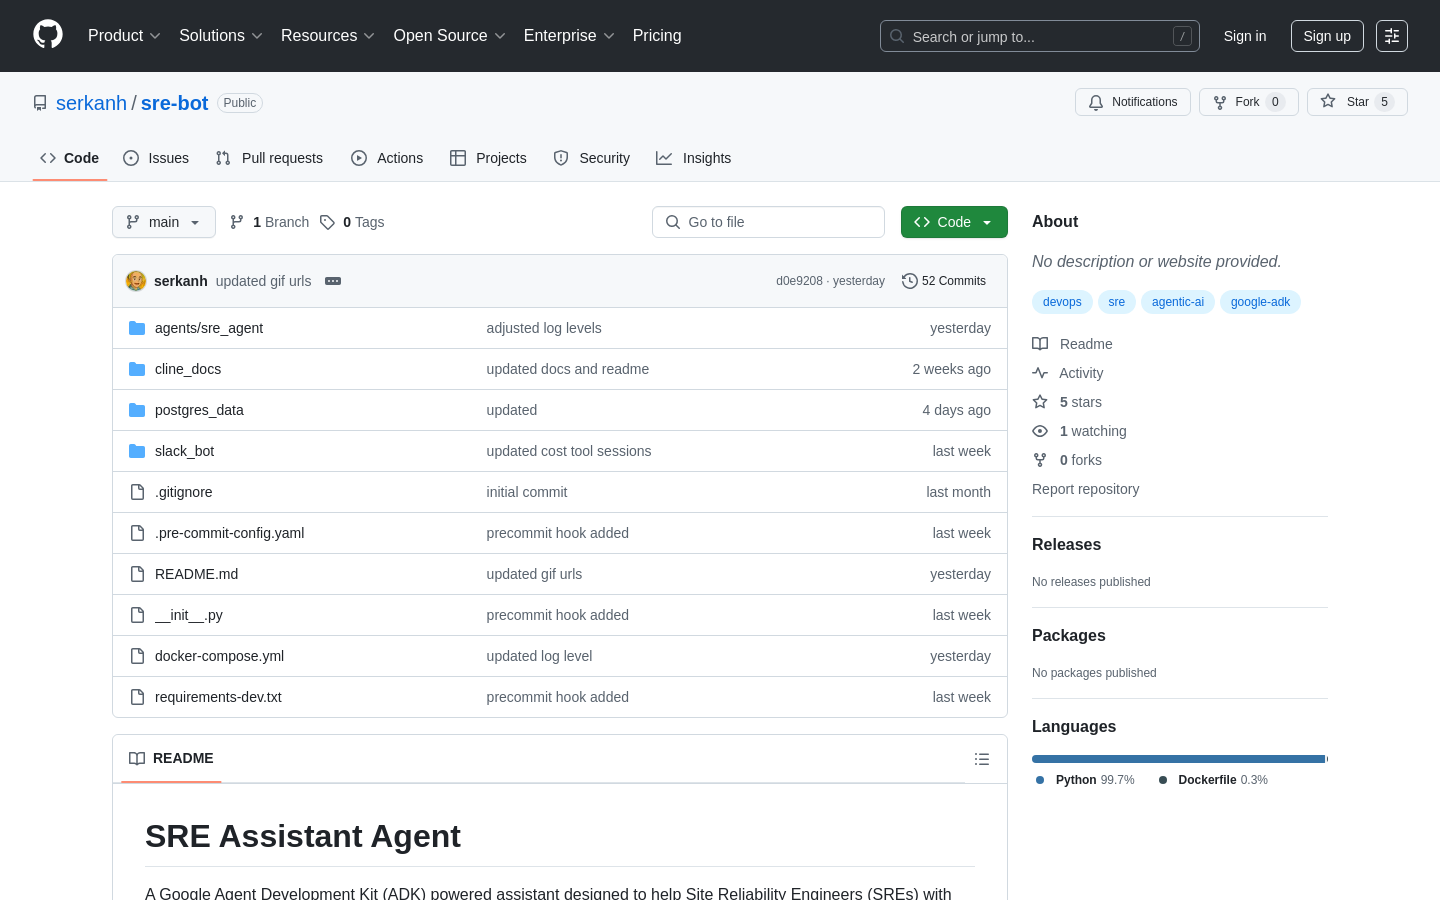Open the serkanh owner profile link
Viewport: 1440px width, 900px height.
(91, 103)
